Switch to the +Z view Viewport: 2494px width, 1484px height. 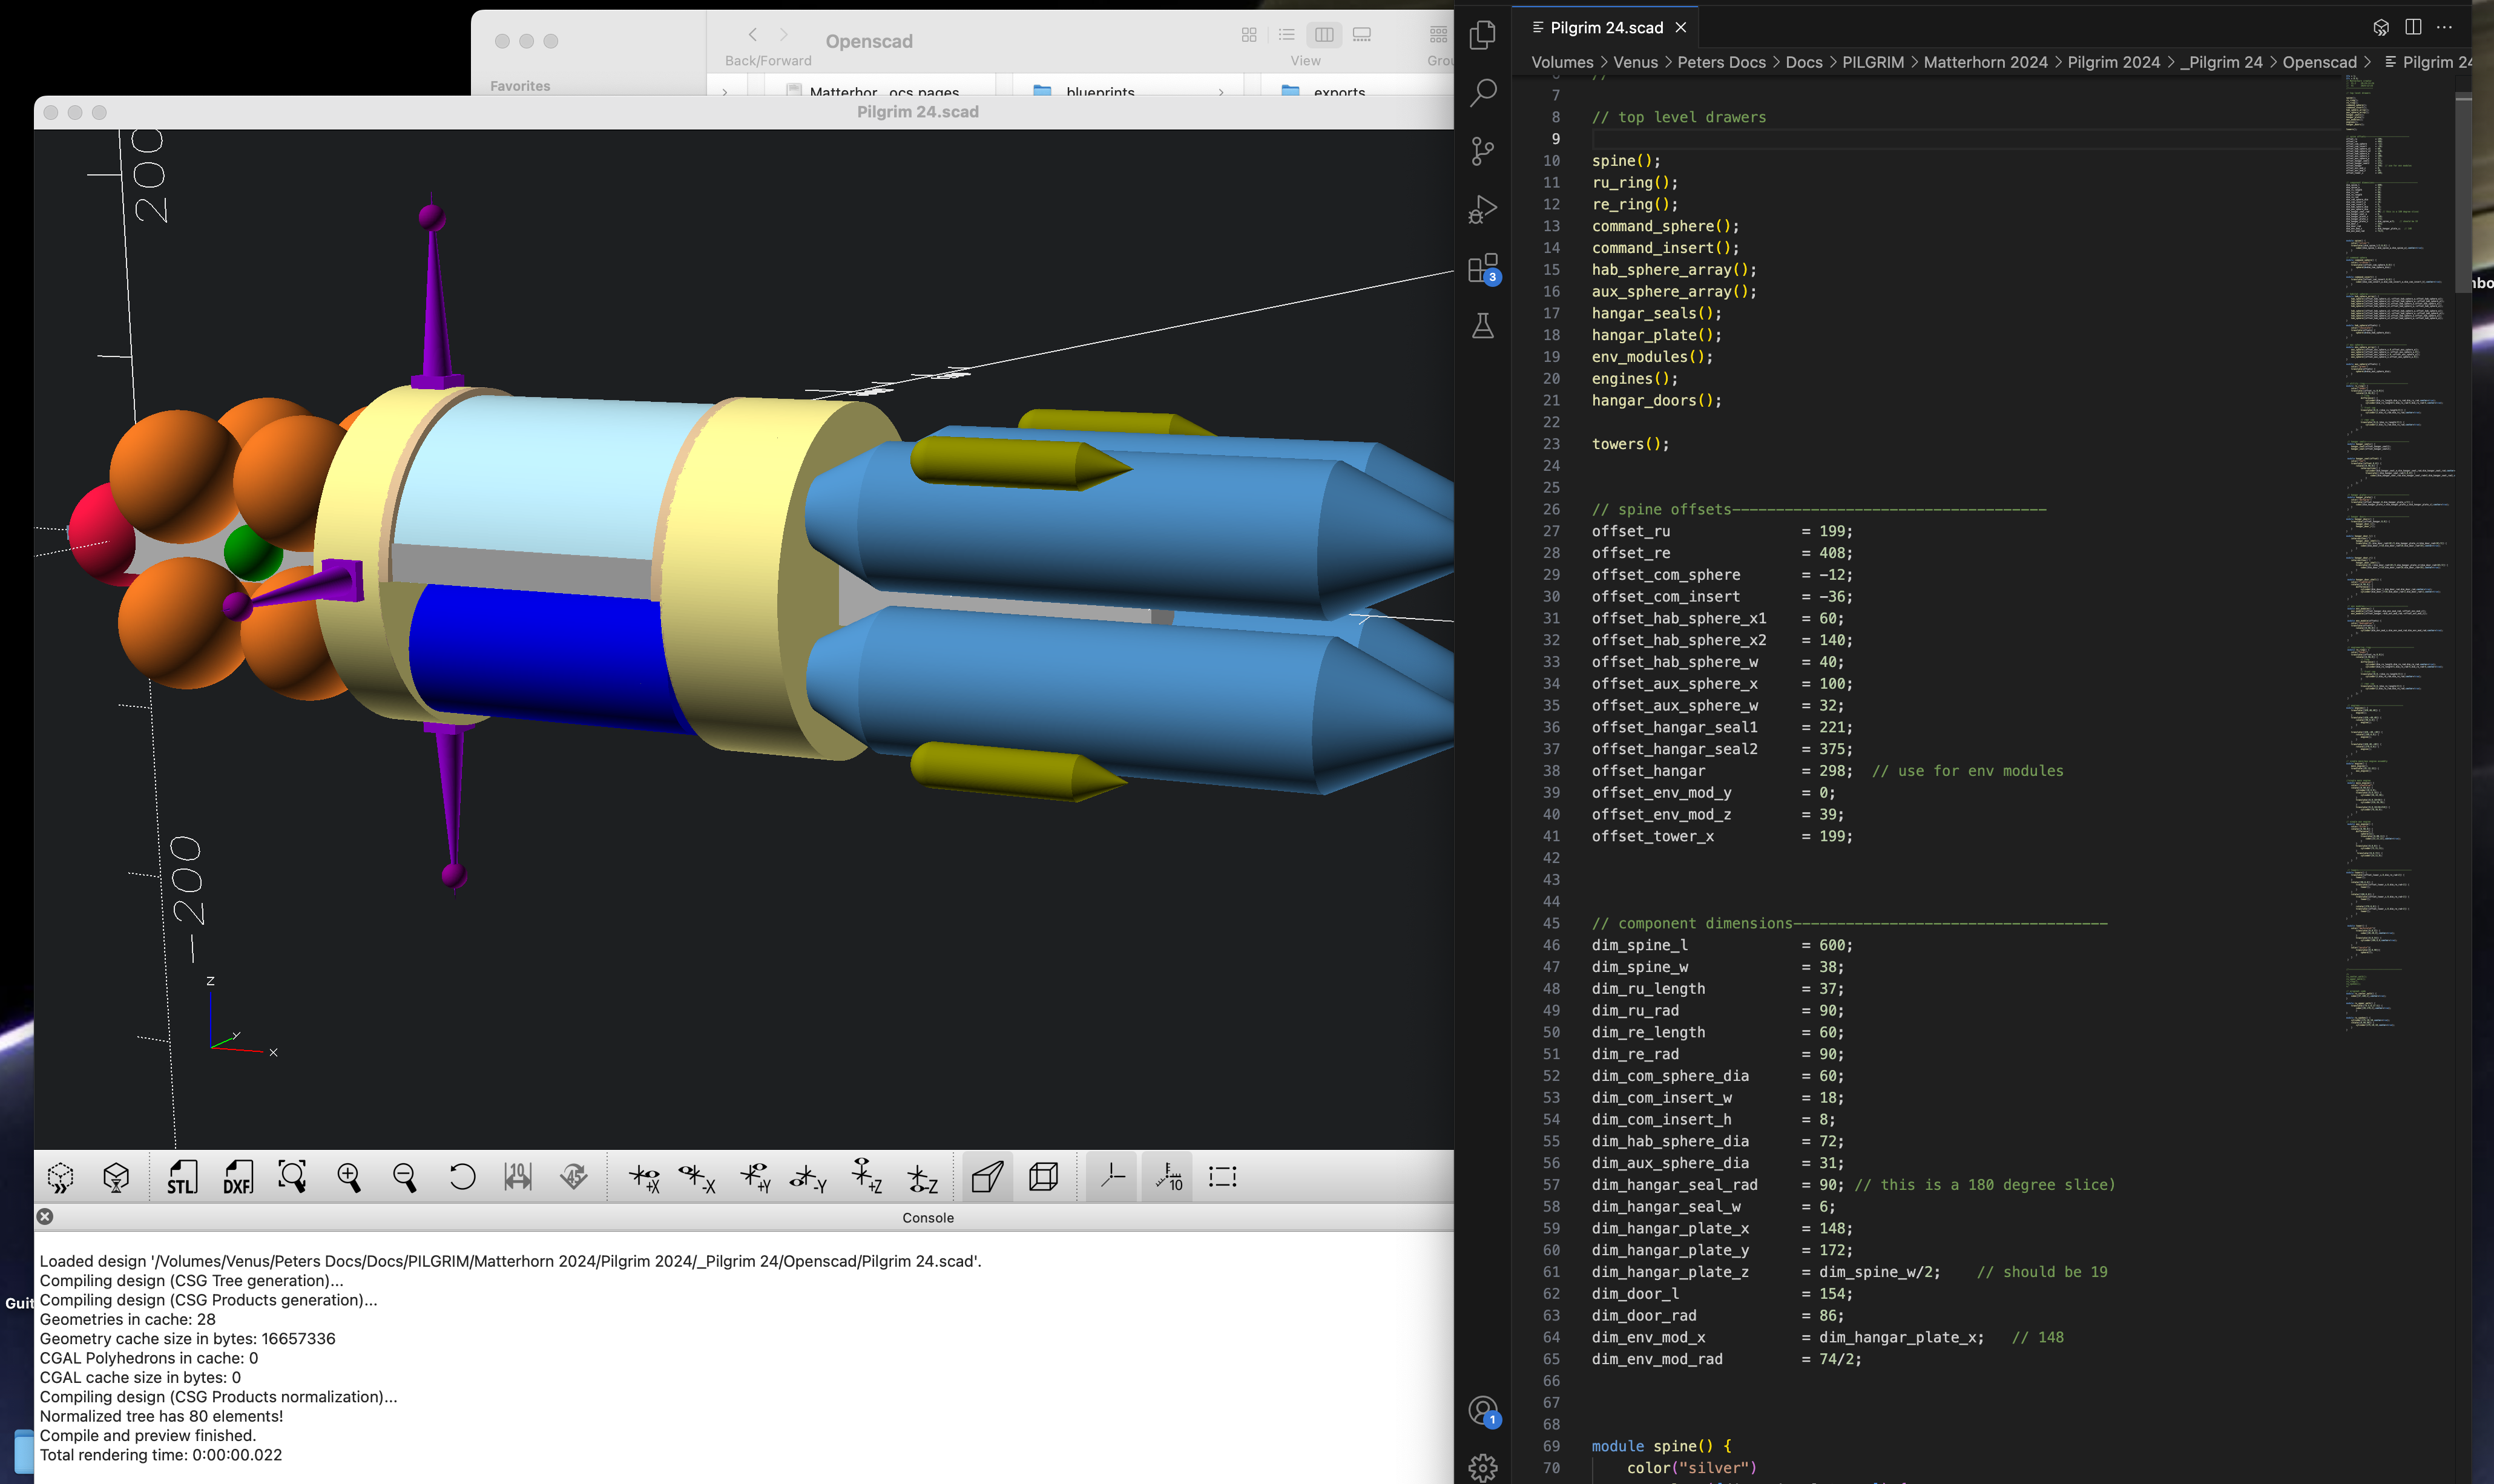click(x=866, y=1176)
